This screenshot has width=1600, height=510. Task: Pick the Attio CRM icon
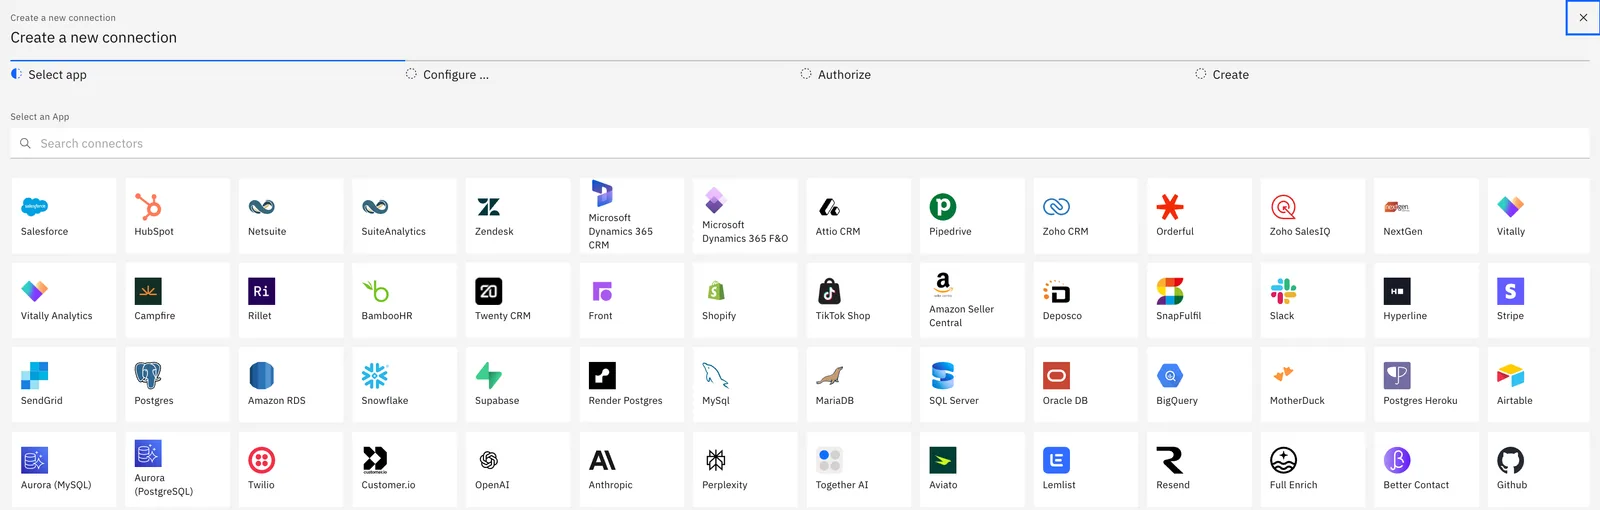coord(830,207)
